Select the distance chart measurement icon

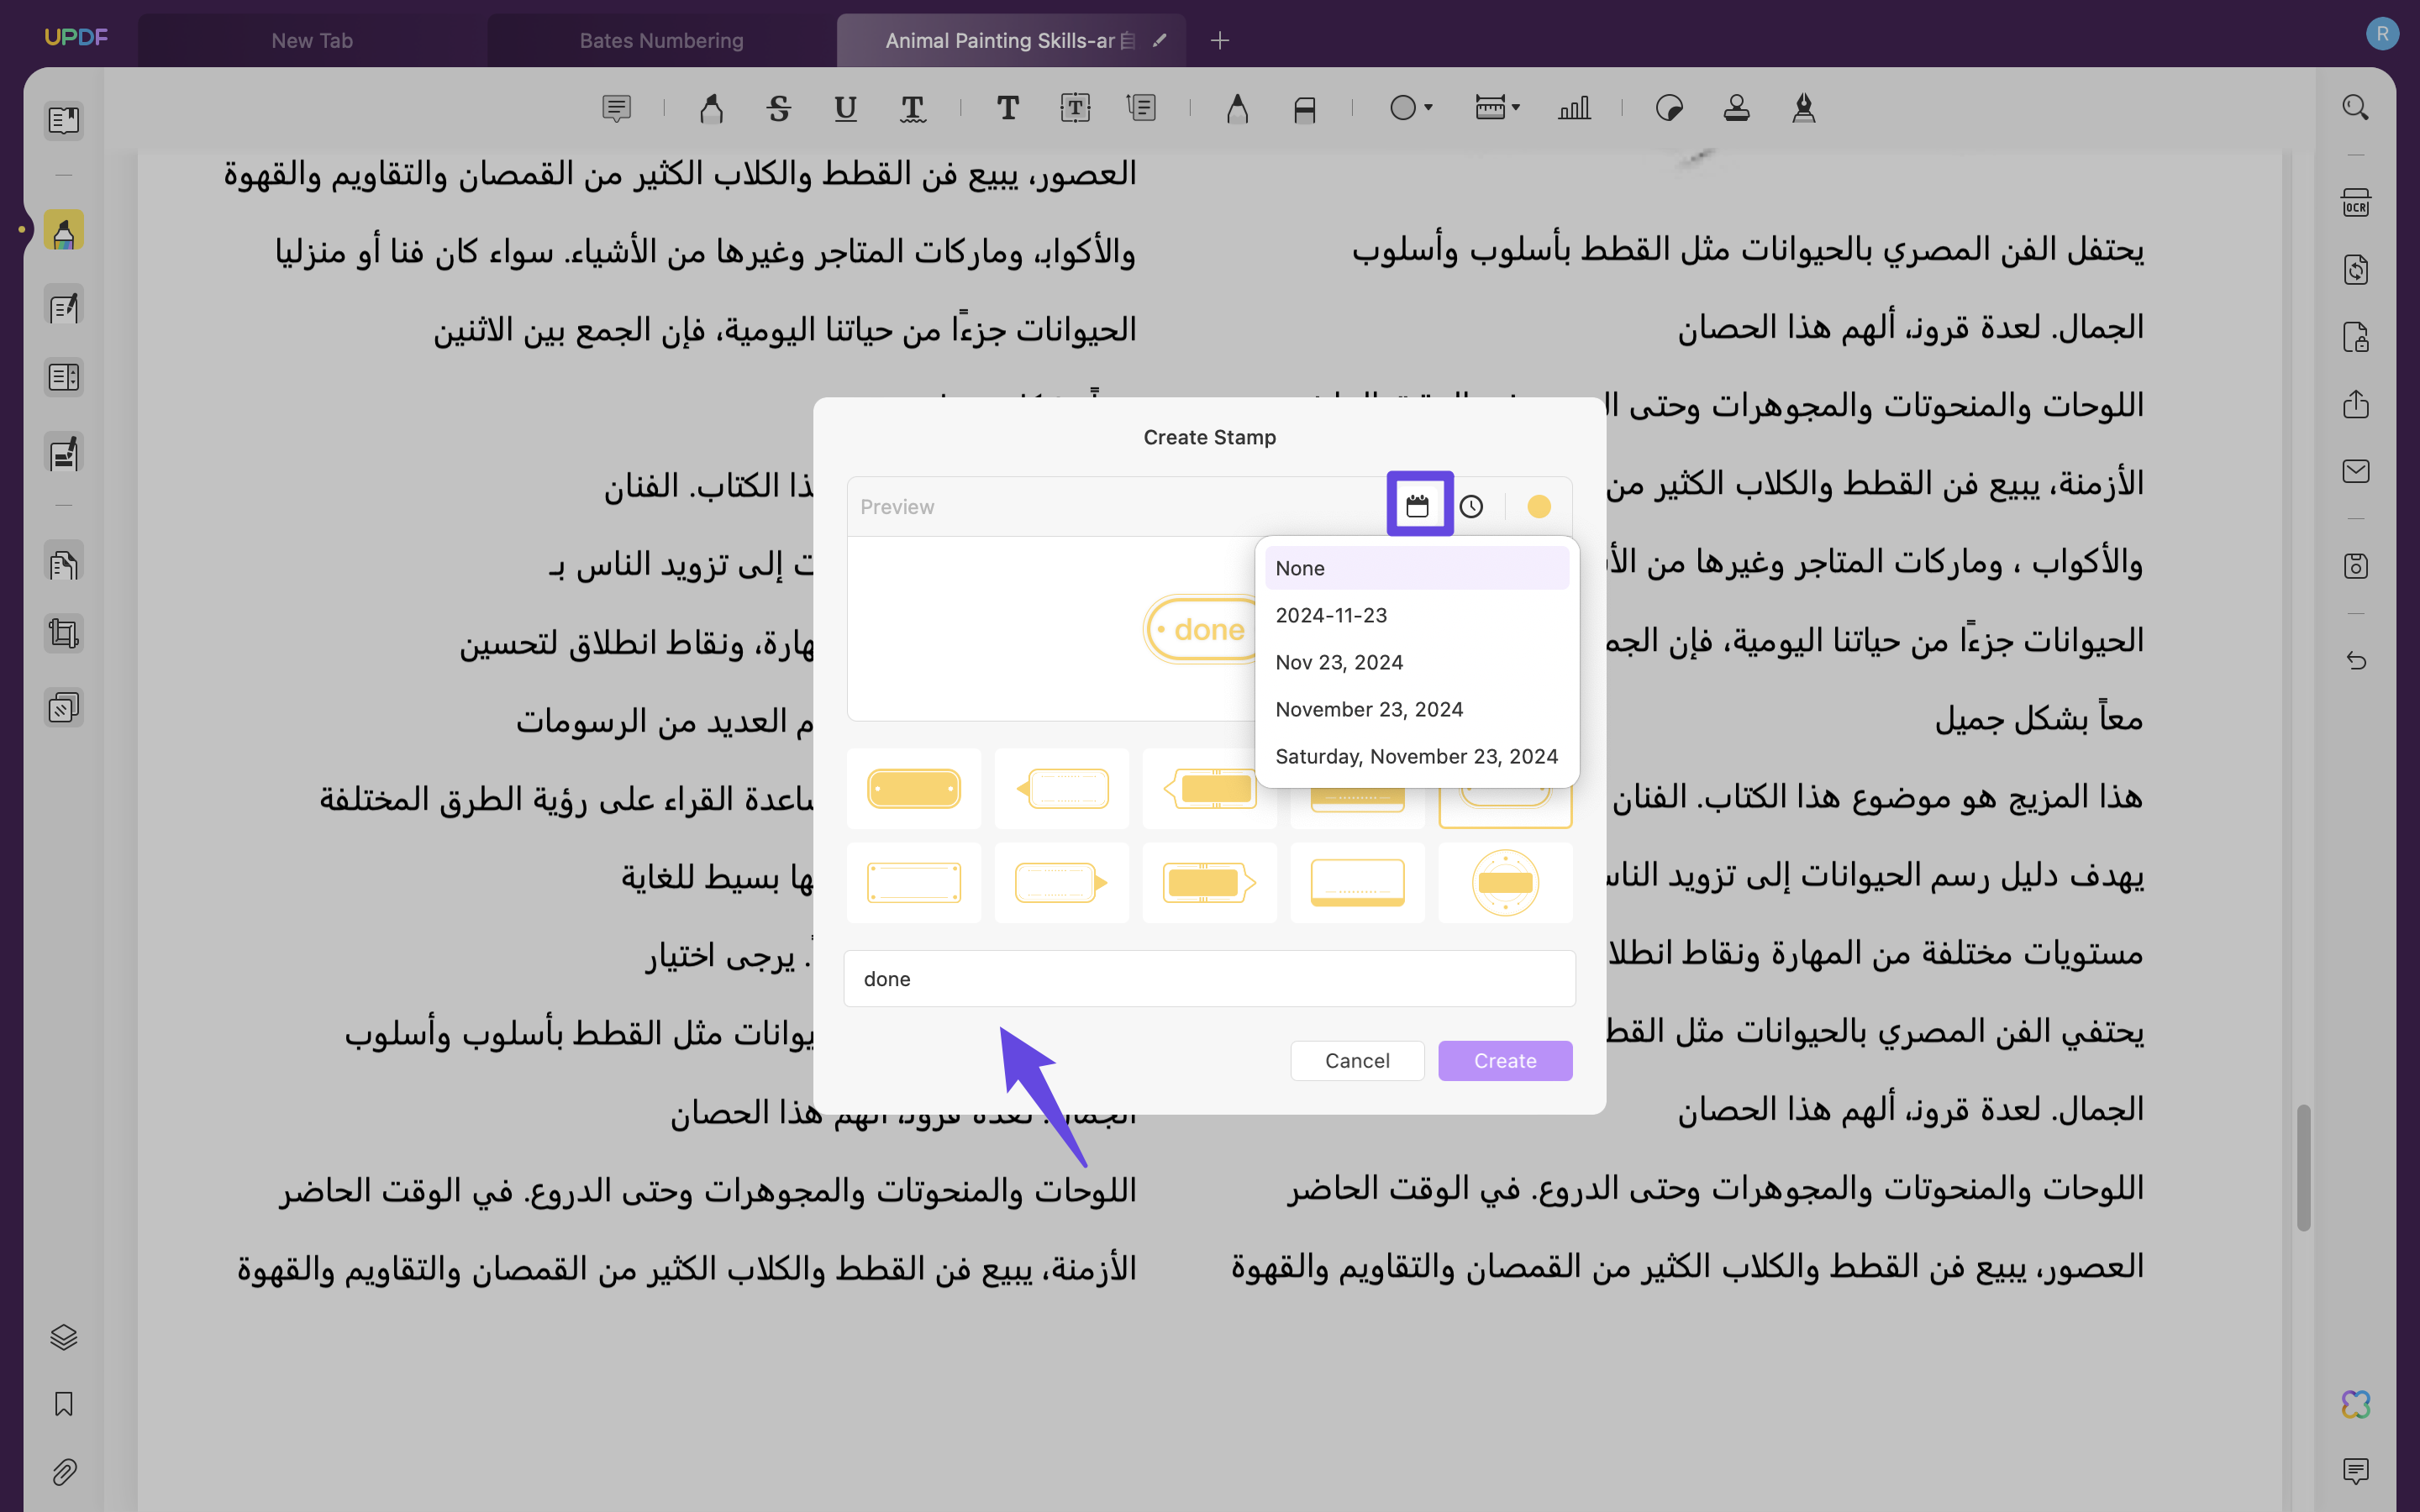tap(1574, 108)
